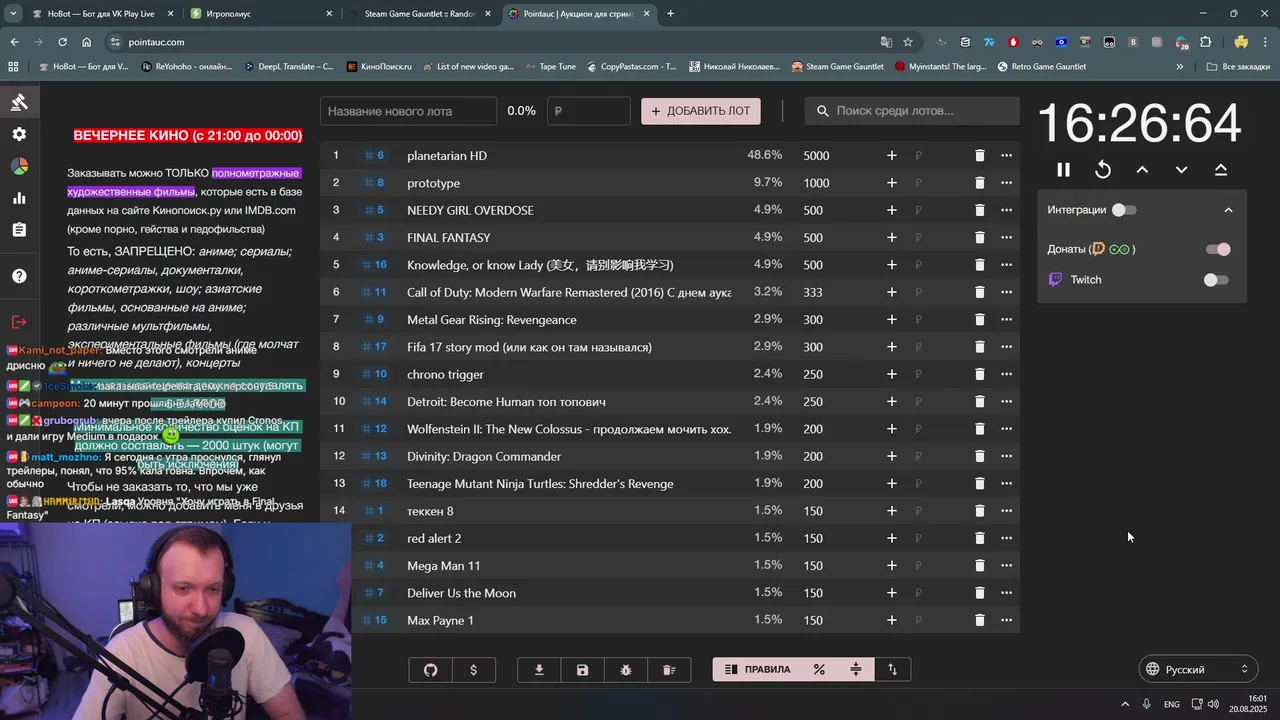Delete the planetarian HD lot
The image size is (1280, 720).
point(980,156)
